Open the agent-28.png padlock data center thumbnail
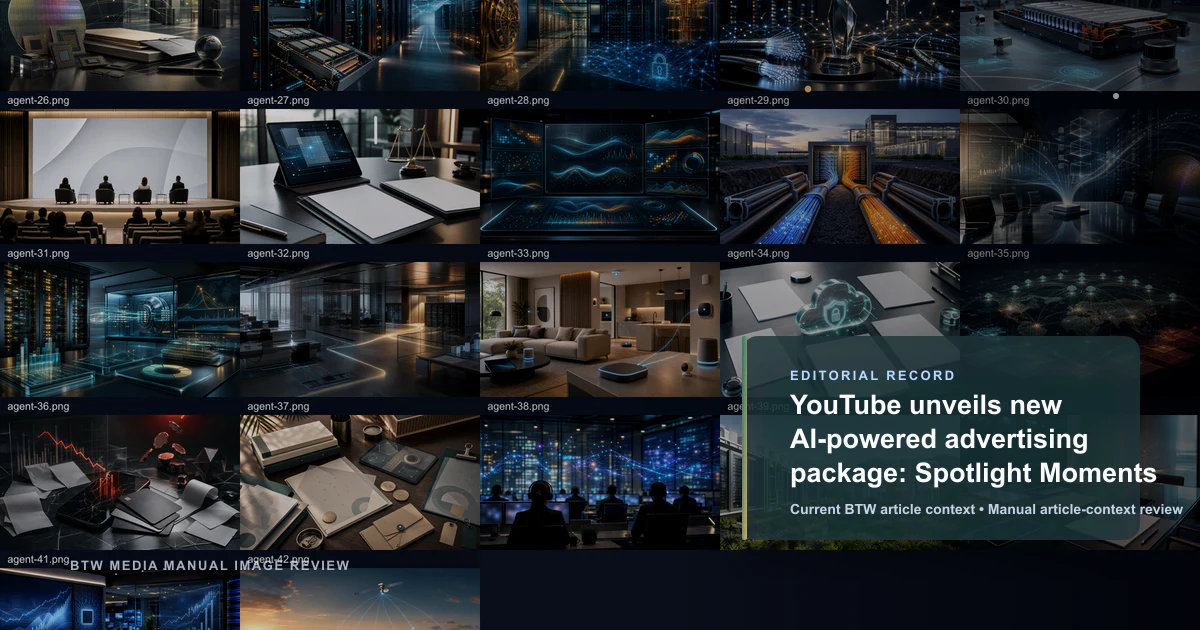1200x630 pixels. (x=600, y=45)
